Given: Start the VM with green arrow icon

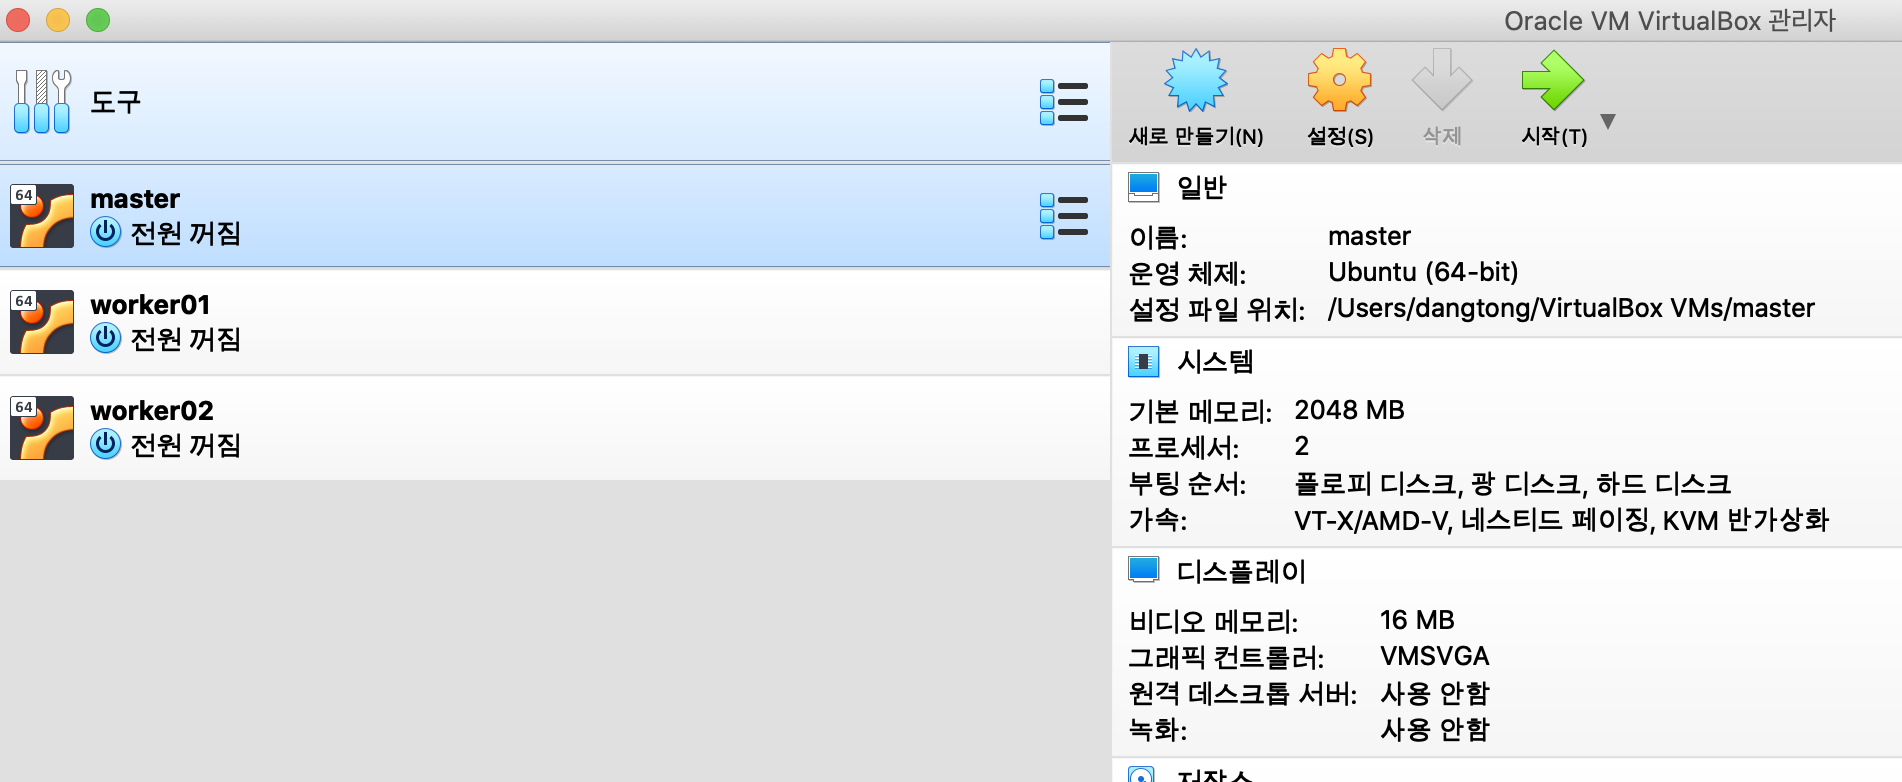Looking at the screenshot, I should click(1553, 80).
